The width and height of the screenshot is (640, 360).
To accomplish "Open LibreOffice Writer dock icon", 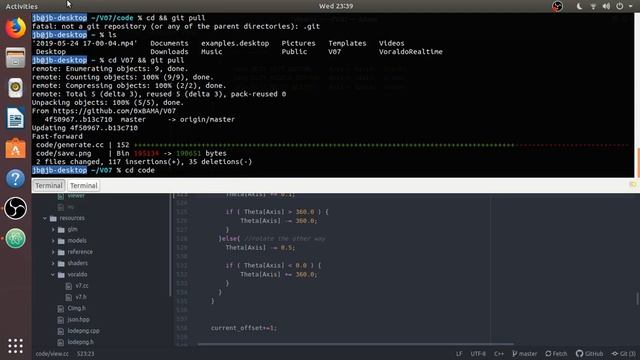I will tap(16, 118).
